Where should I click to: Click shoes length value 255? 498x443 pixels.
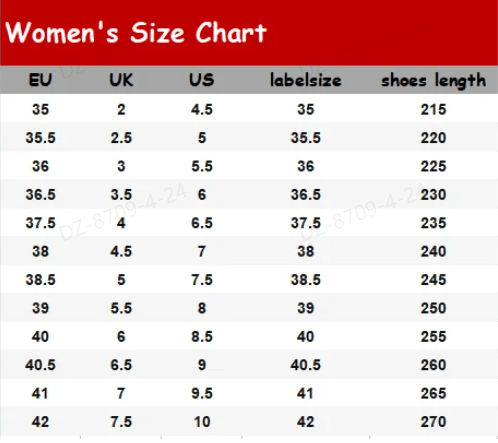[433, 336]
